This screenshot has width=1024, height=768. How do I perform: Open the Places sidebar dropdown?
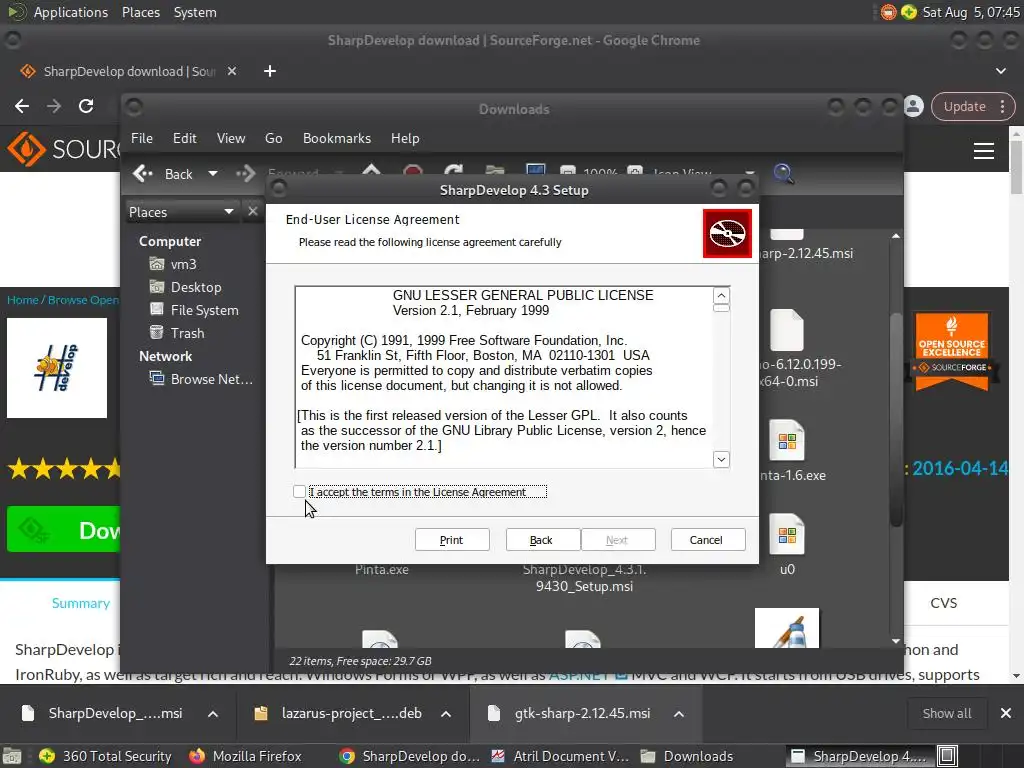pyautogui.click(x=181, y=212)
